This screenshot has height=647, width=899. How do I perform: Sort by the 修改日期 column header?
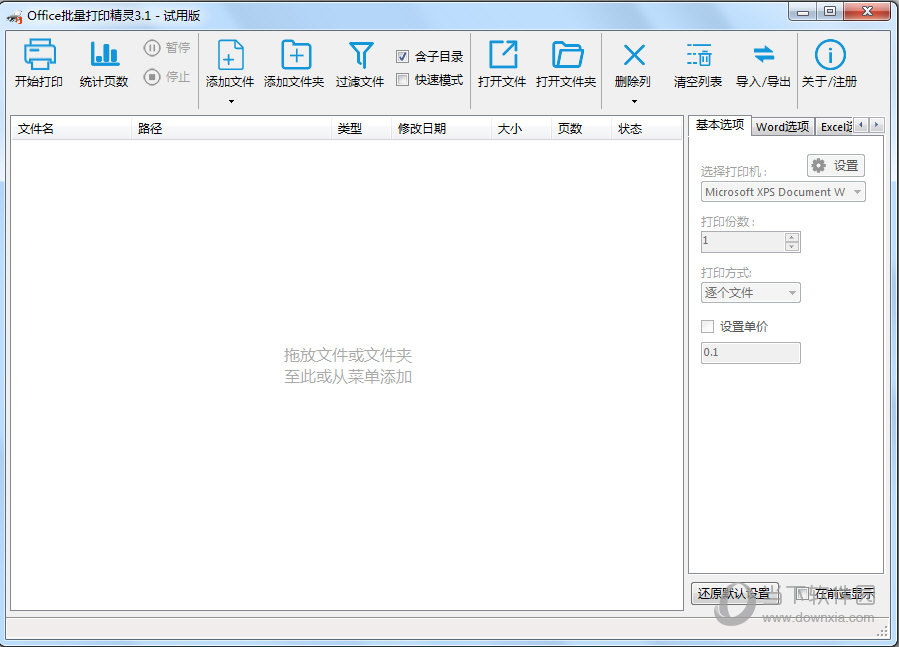click(442, 128)
